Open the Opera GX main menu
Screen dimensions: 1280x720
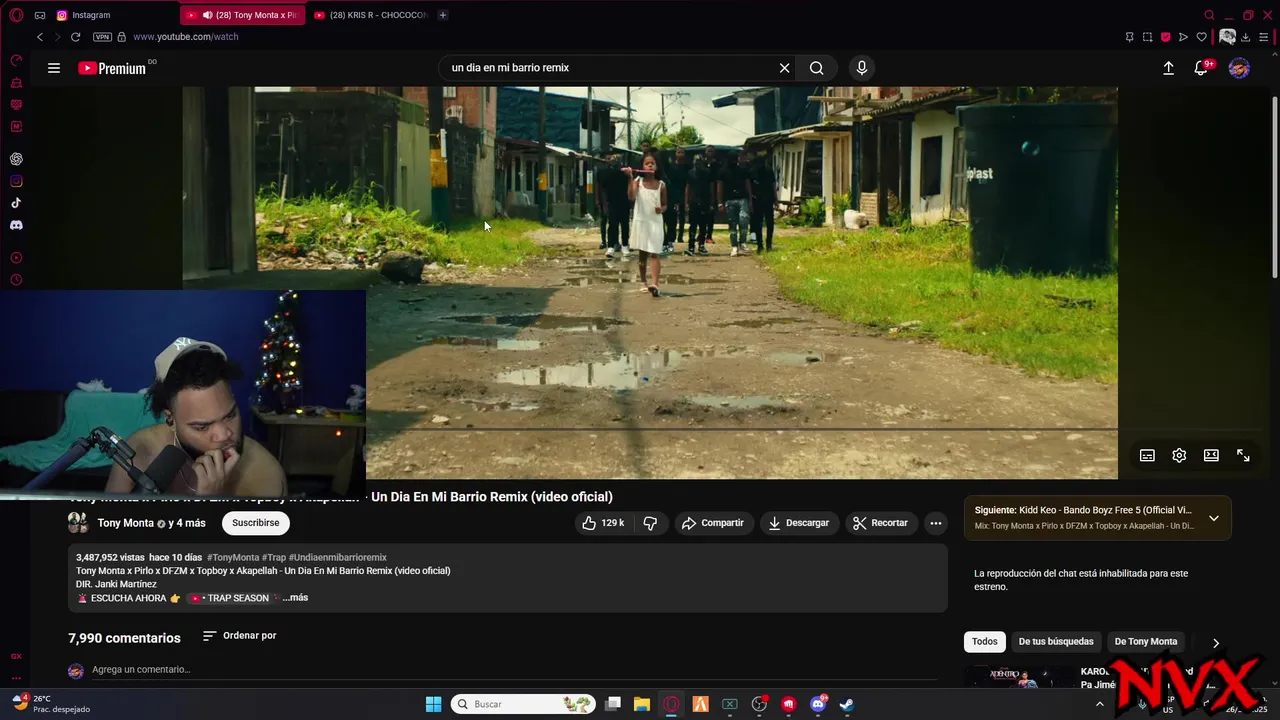click(16, 15)
